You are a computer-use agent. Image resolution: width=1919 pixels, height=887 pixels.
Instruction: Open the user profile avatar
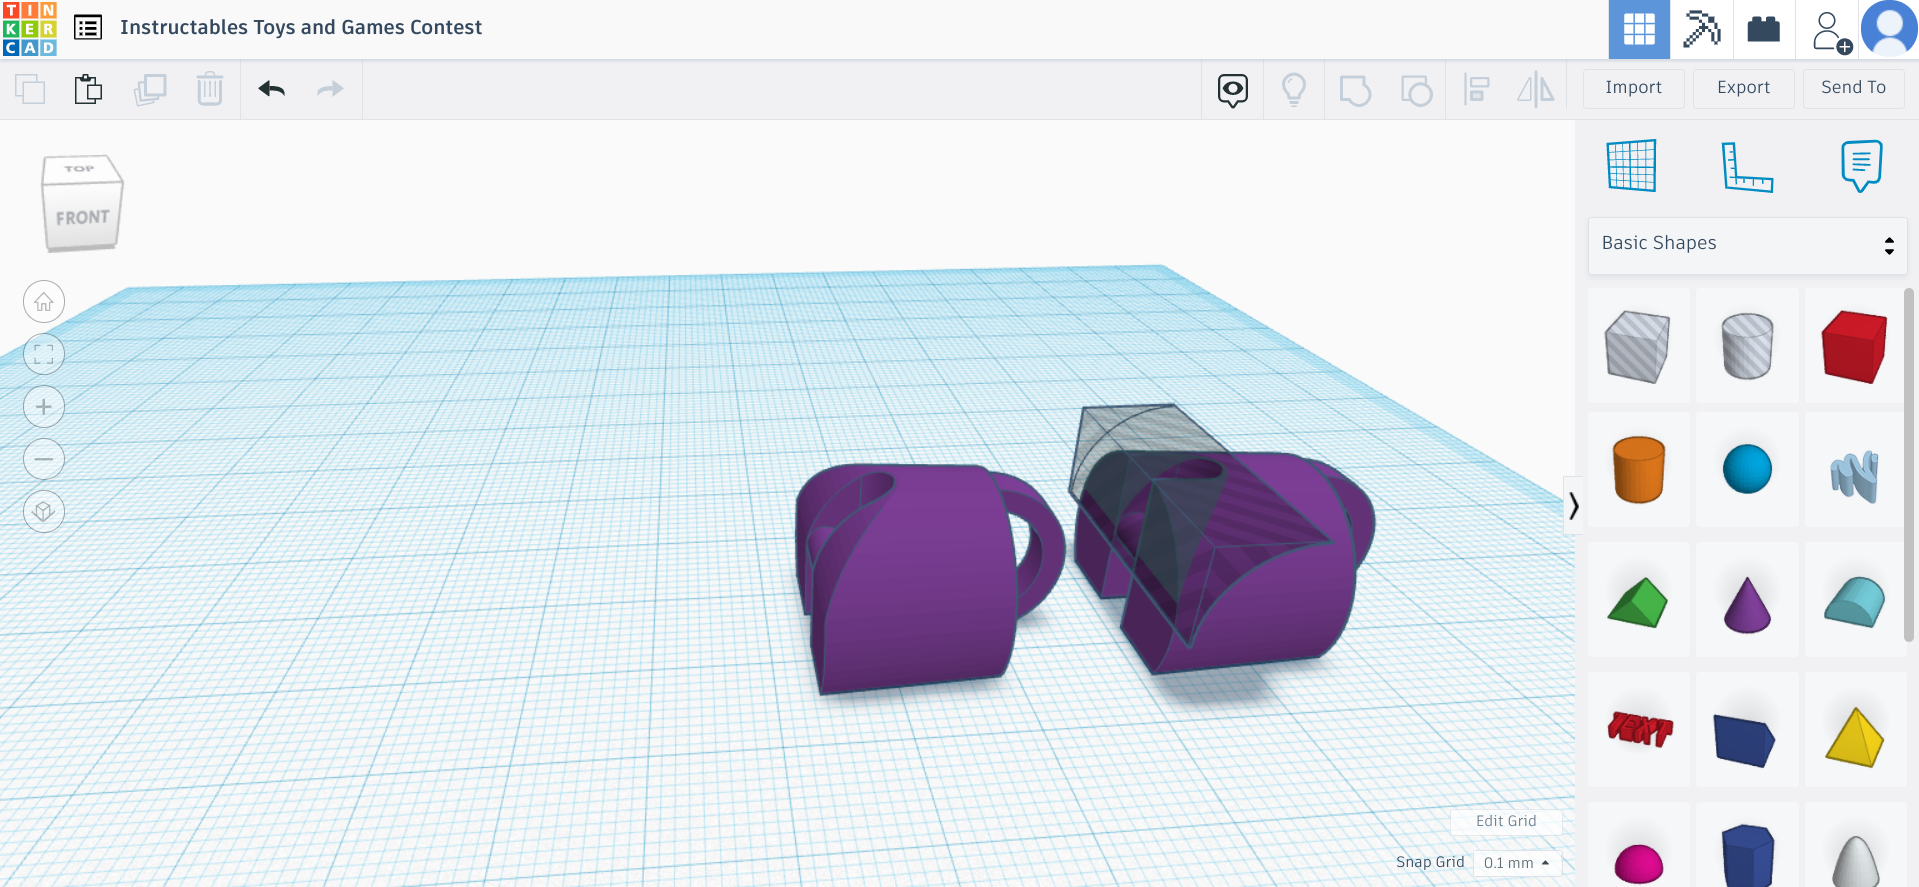point(1889,28)
